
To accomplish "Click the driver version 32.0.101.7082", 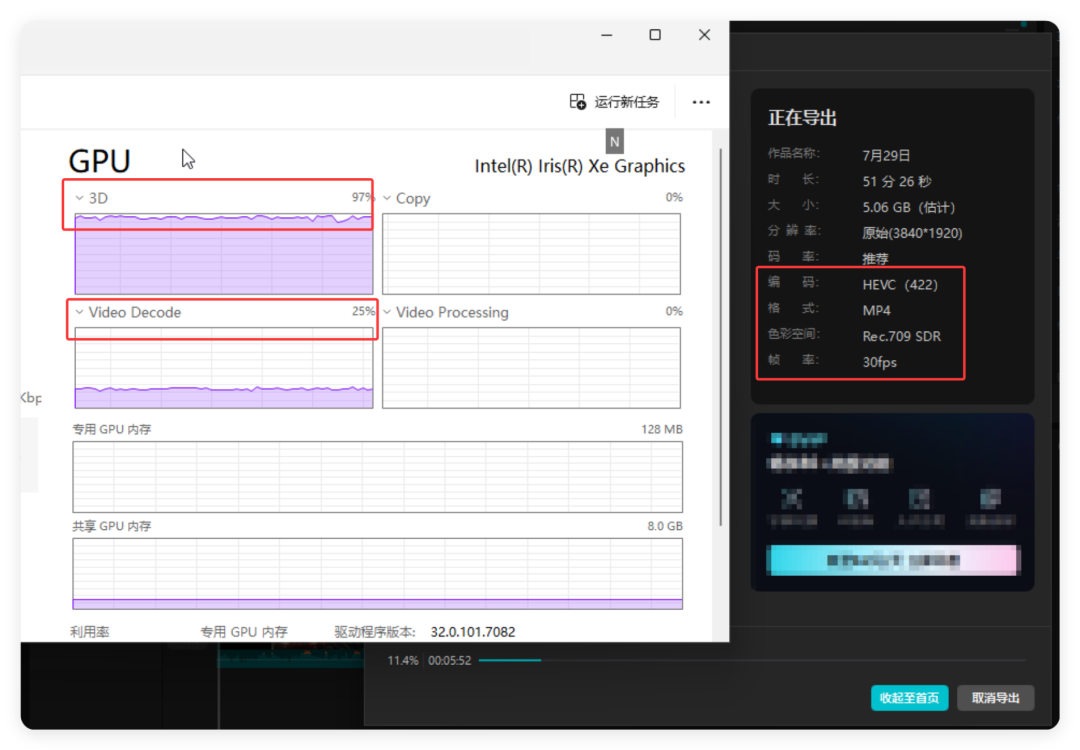I will 472,632.
